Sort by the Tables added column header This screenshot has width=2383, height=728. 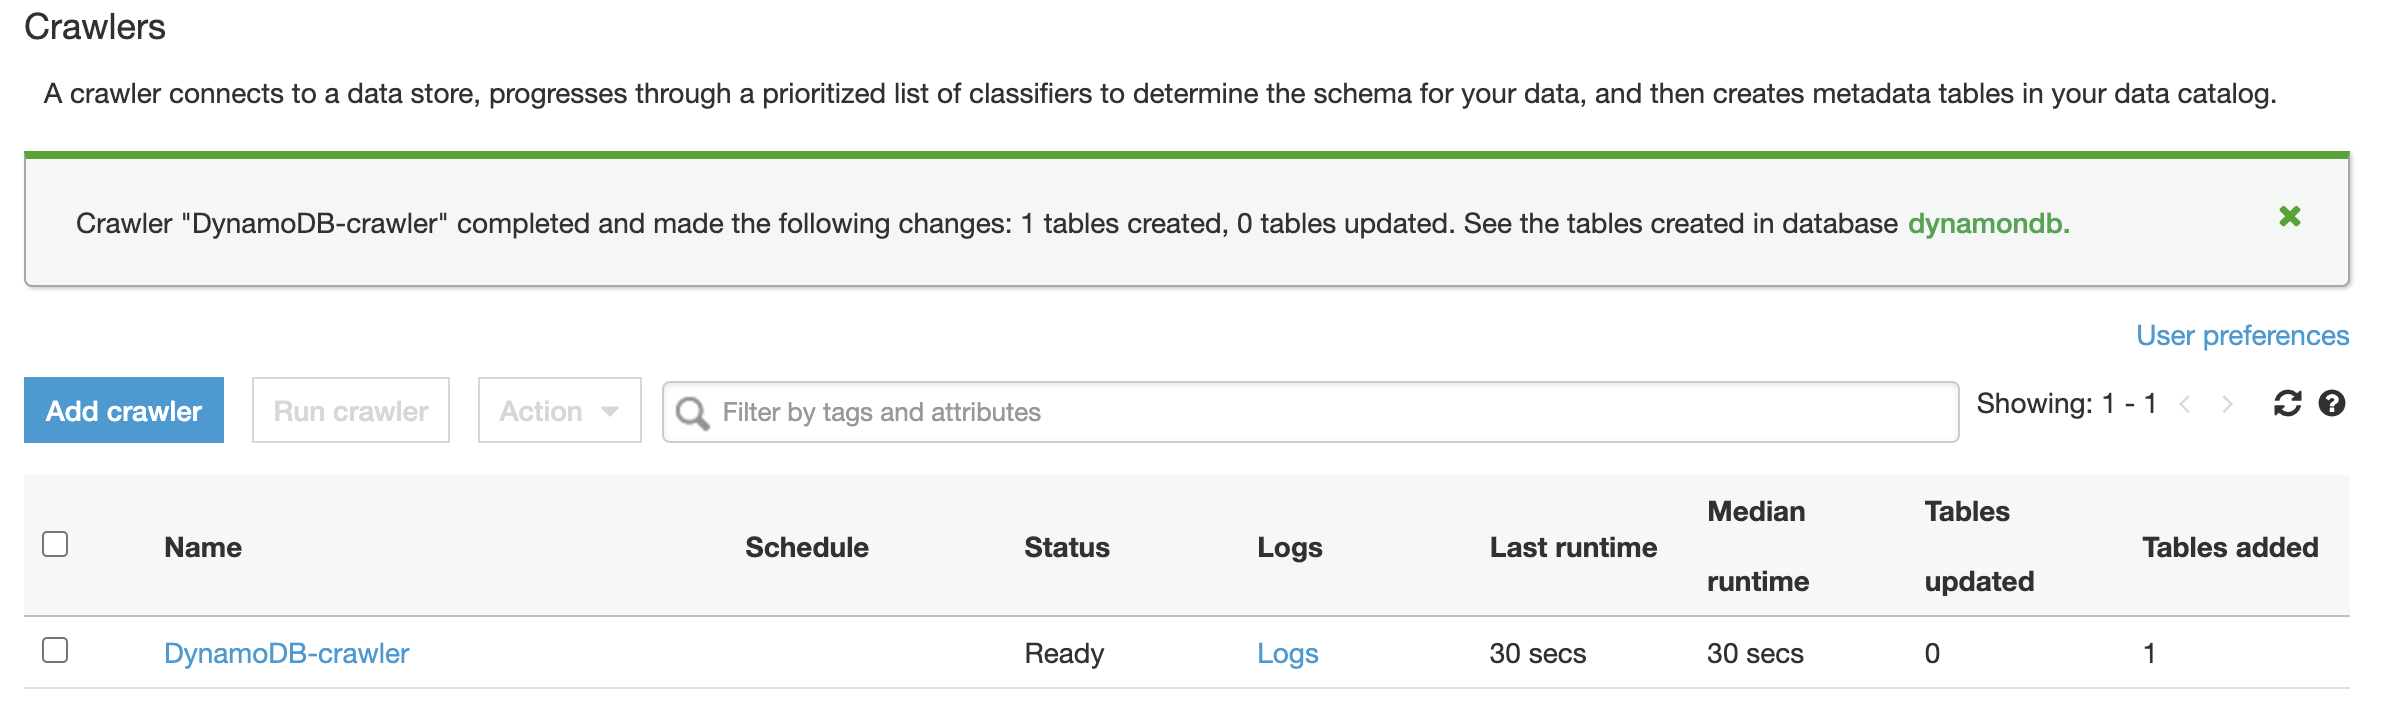click(2230, 547)
